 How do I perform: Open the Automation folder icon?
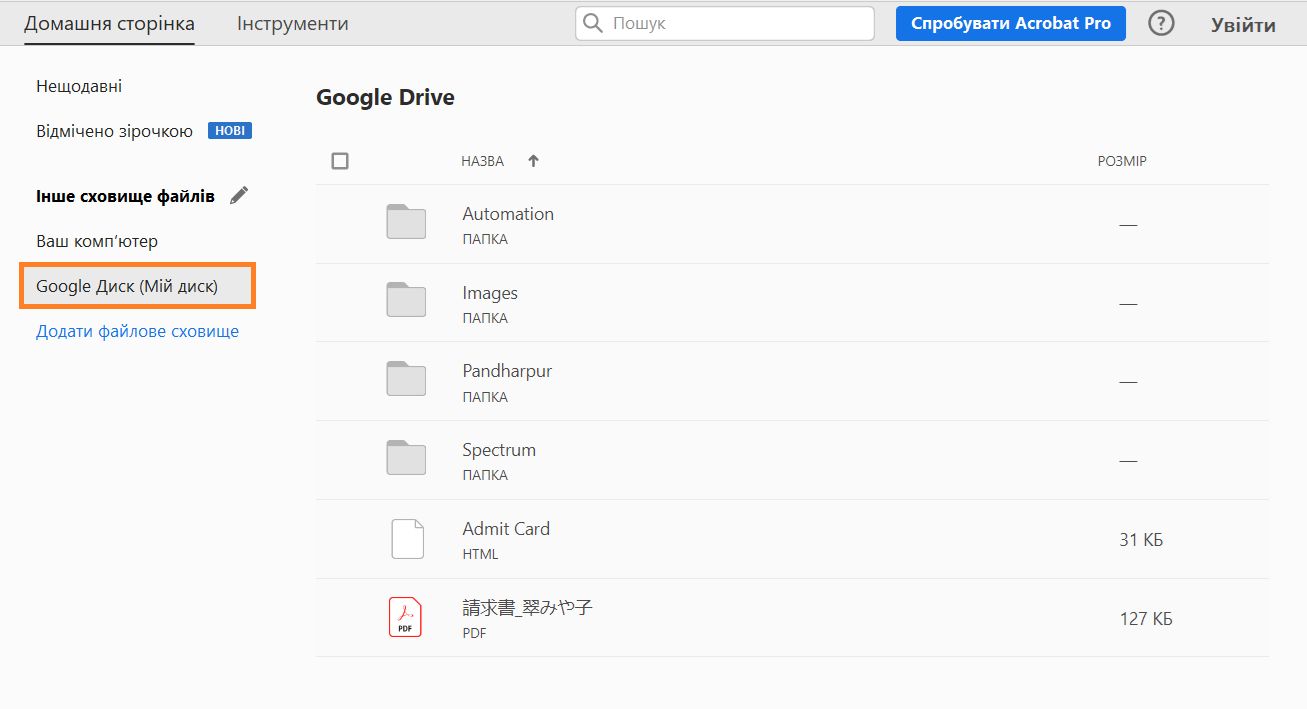click(405, 222)
